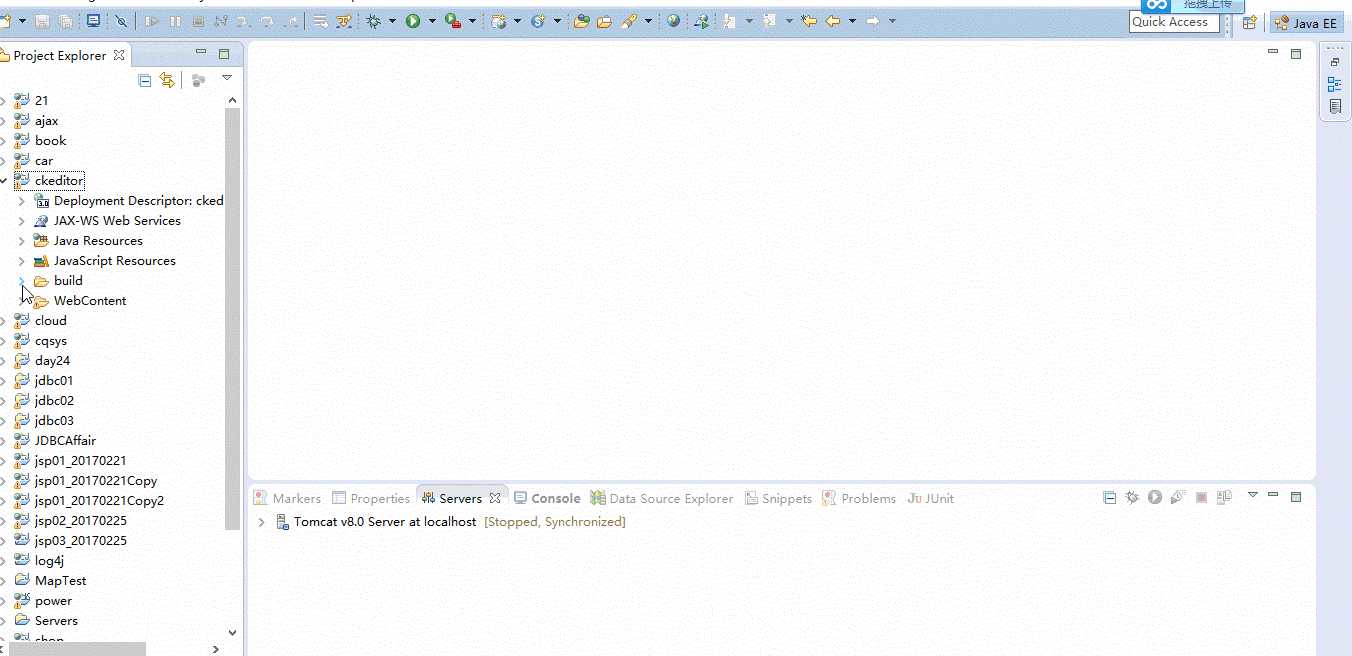Expand the Deployment Descriptor node
This screenshot has height=656, width=1352.
coord(21,201)
